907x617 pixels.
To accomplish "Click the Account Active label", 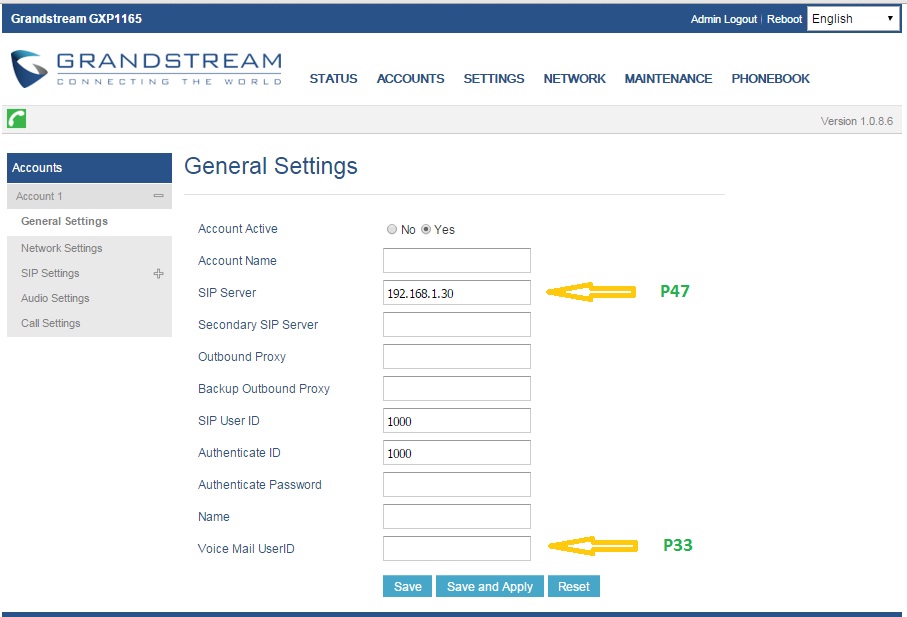I will (238, 229).
